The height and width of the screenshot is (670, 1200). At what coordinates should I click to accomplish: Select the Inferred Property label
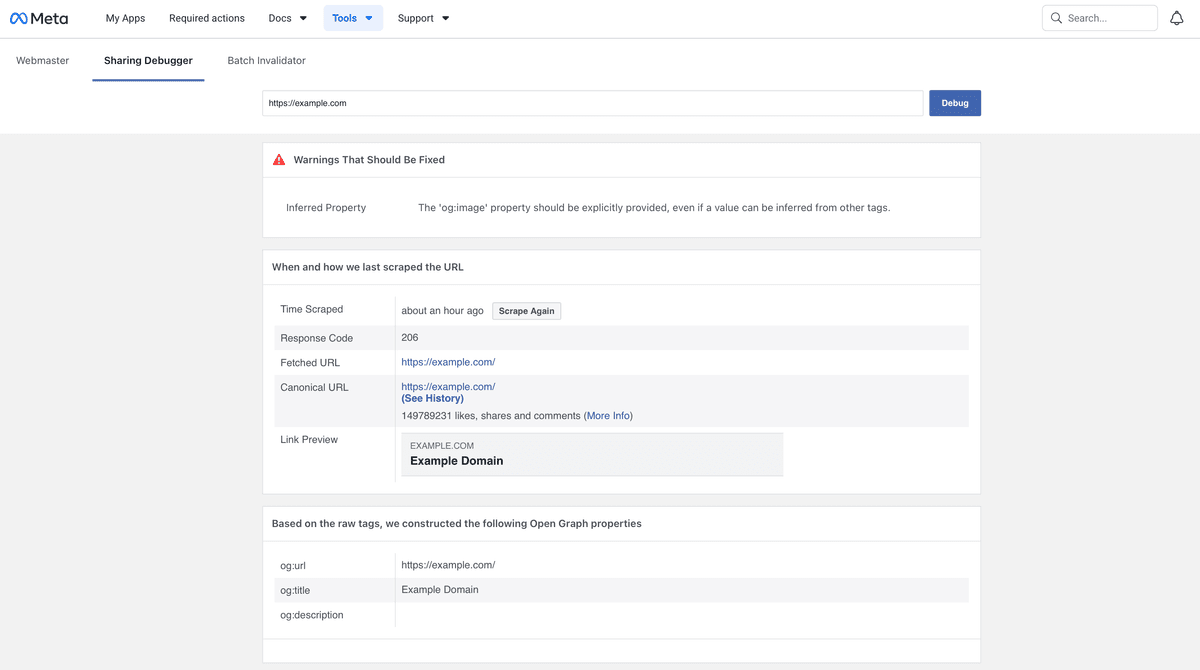click(326, 208)
